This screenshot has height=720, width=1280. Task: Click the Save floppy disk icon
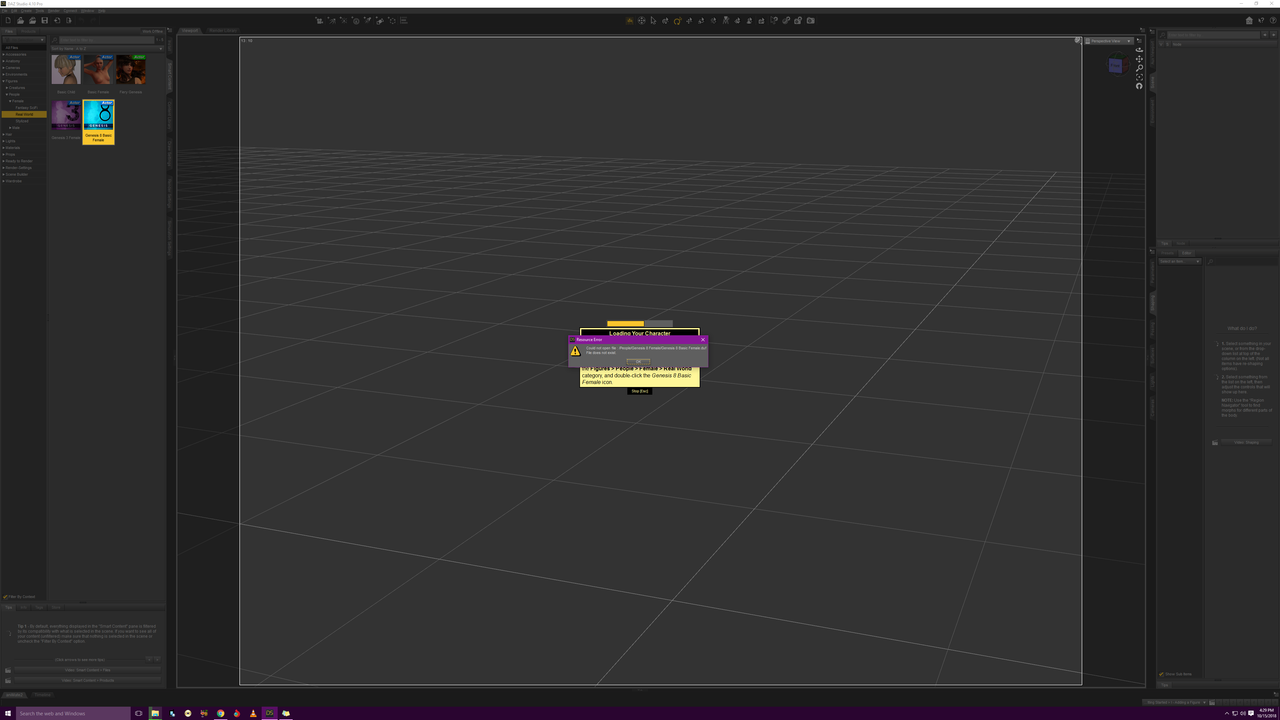tap(44, 20)
